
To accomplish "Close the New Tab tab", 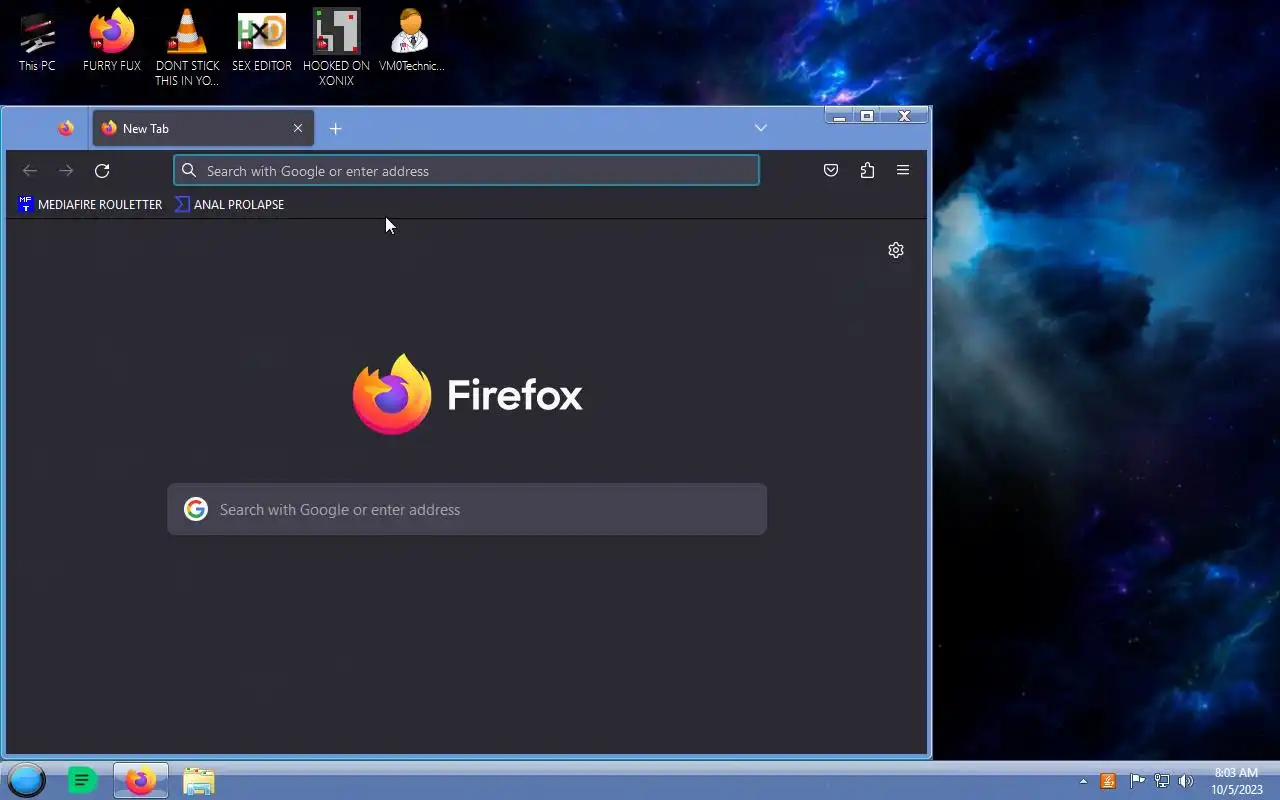I will tap(298, 128).
